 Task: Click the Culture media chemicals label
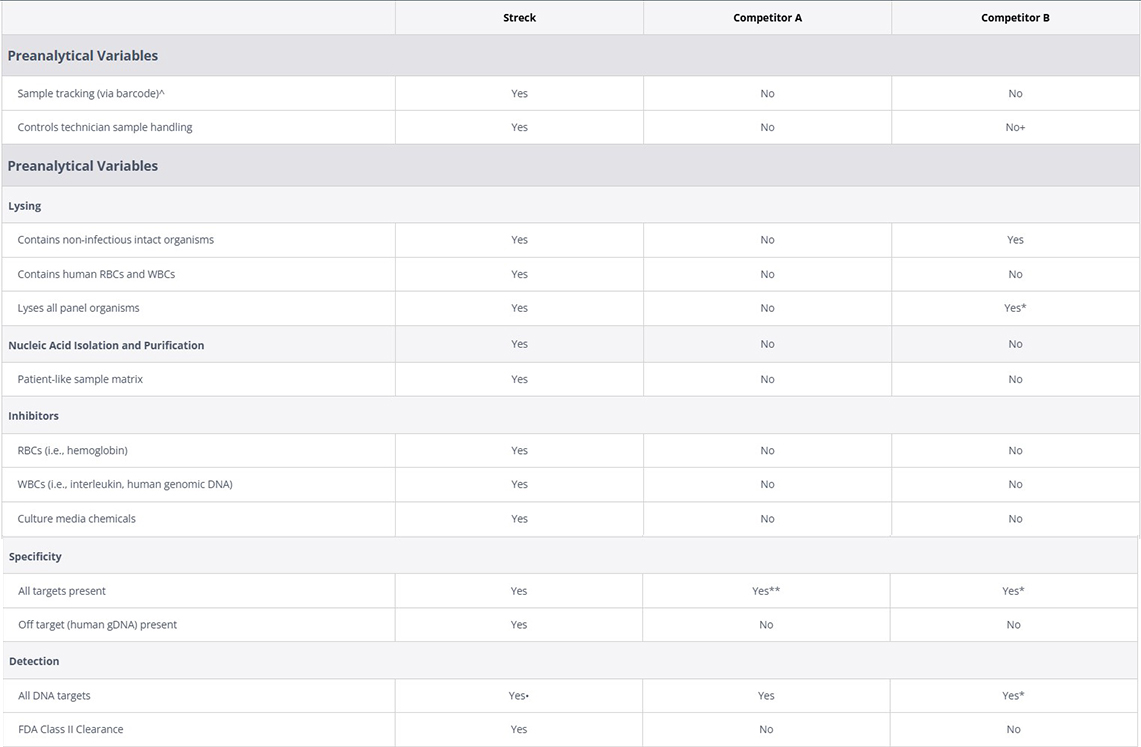pyautogui.click(x=76, y=518)
